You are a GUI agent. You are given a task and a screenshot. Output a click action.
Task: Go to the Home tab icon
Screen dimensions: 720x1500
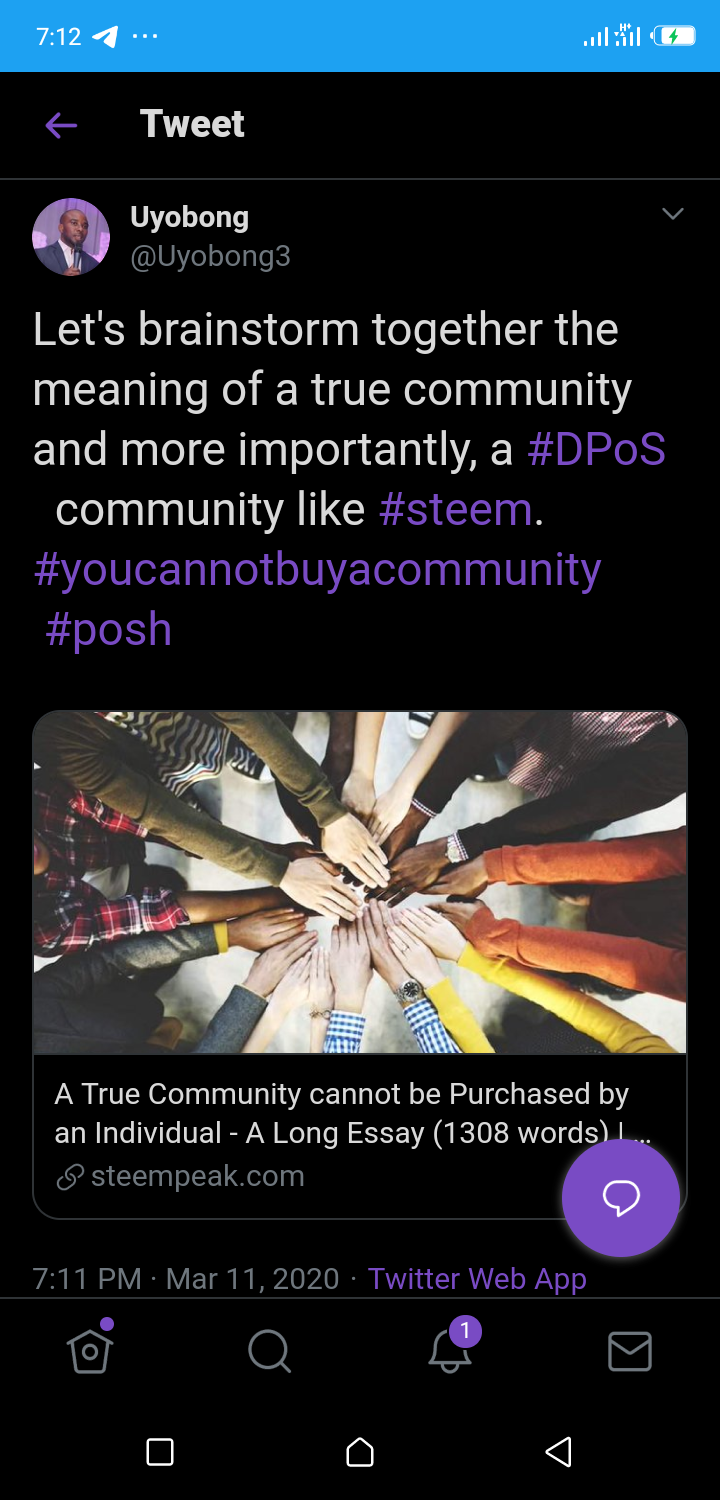click(90, 1350)
